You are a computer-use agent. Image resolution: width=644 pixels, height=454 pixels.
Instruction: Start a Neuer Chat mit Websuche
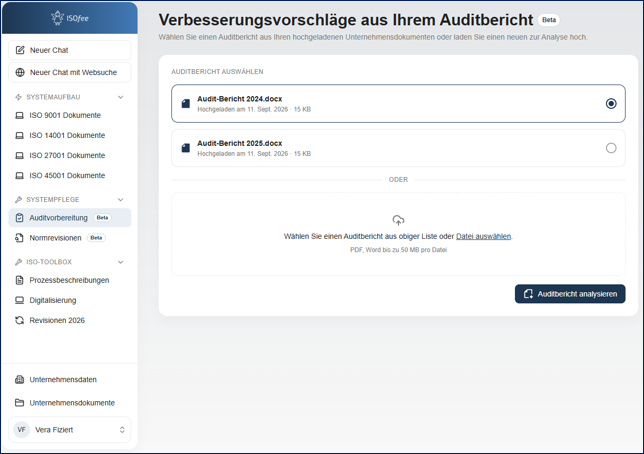tap(70, 72)
